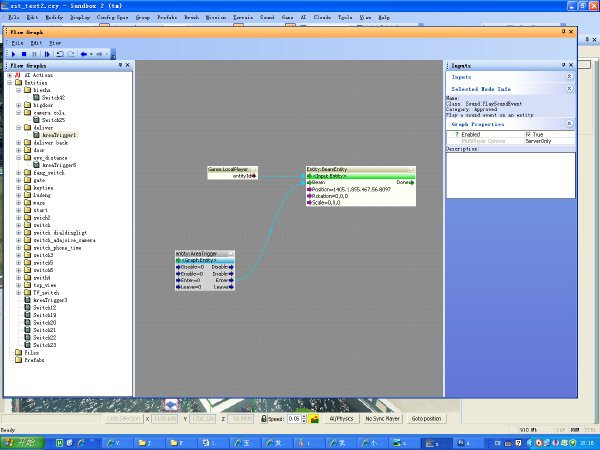
Task: Collapse the Graph Properties section
Action: (x=569, y=124)
